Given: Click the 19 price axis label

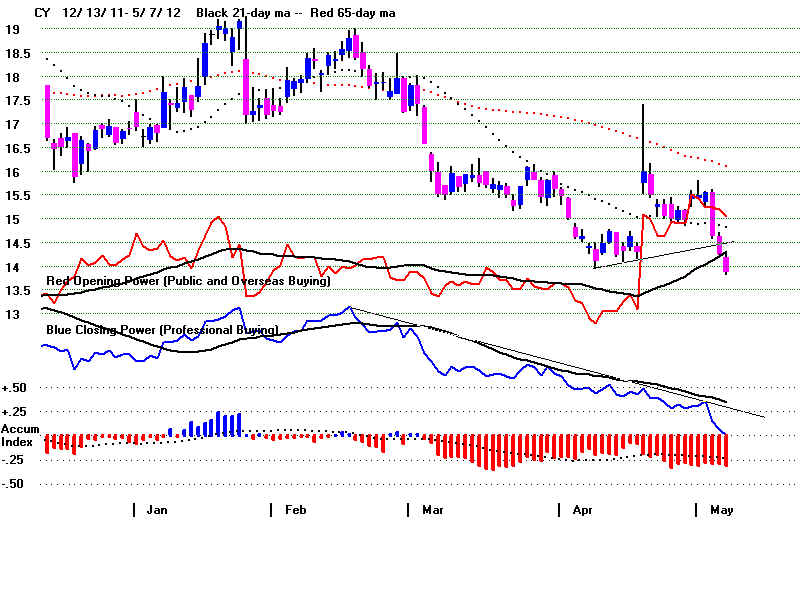Looking at the screenshot, I should point(14,30).
